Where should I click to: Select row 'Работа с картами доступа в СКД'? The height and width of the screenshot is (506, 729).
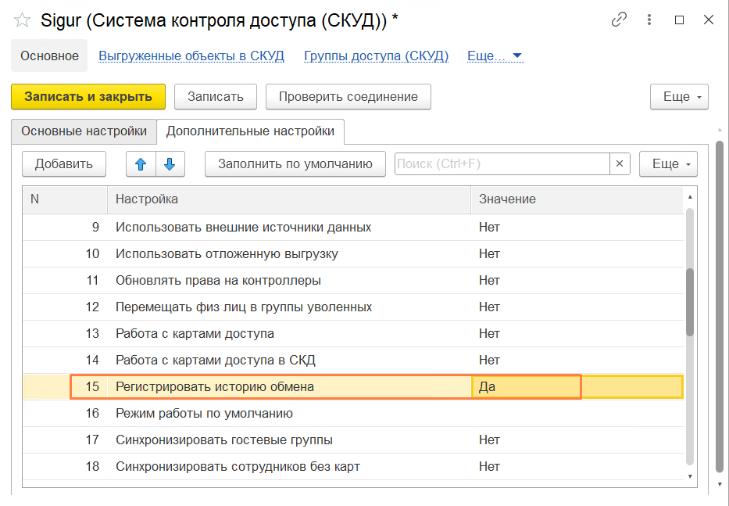pos(223,360)
